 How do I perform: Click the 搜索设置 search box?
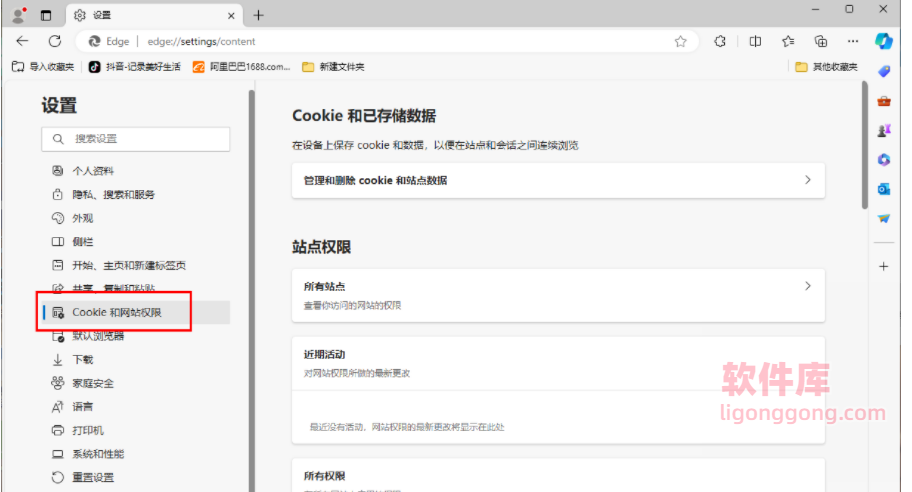[x=136, y=139]
